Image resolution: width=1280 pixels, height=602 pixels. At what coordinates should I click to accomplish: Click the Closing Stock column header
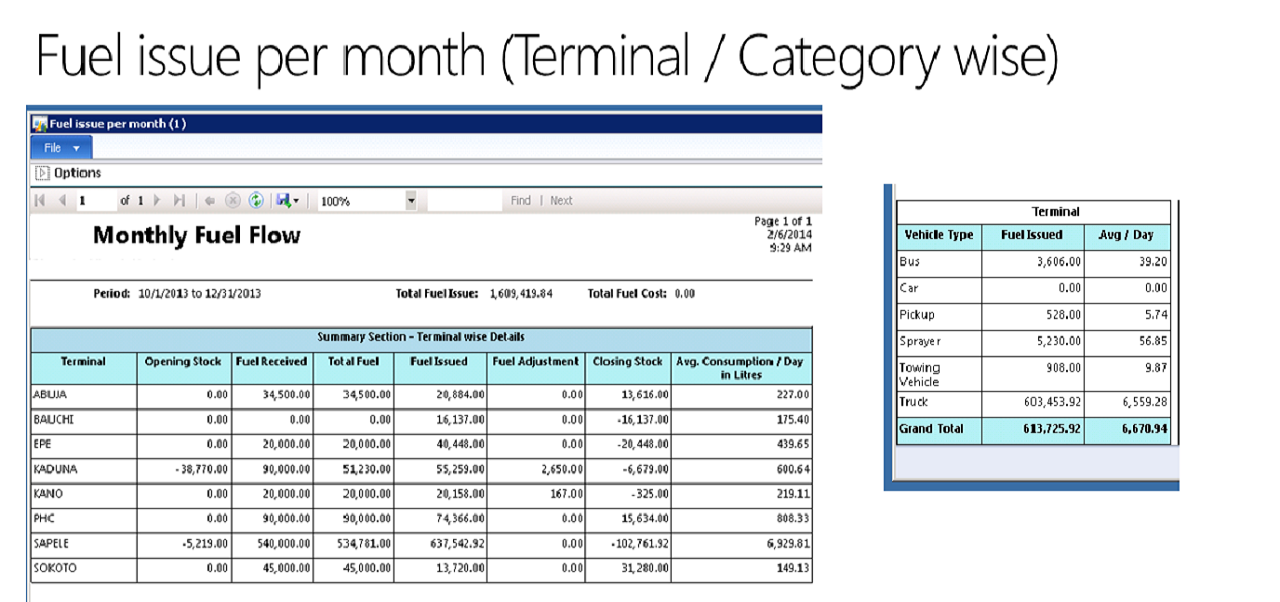(x=627, y=361)
